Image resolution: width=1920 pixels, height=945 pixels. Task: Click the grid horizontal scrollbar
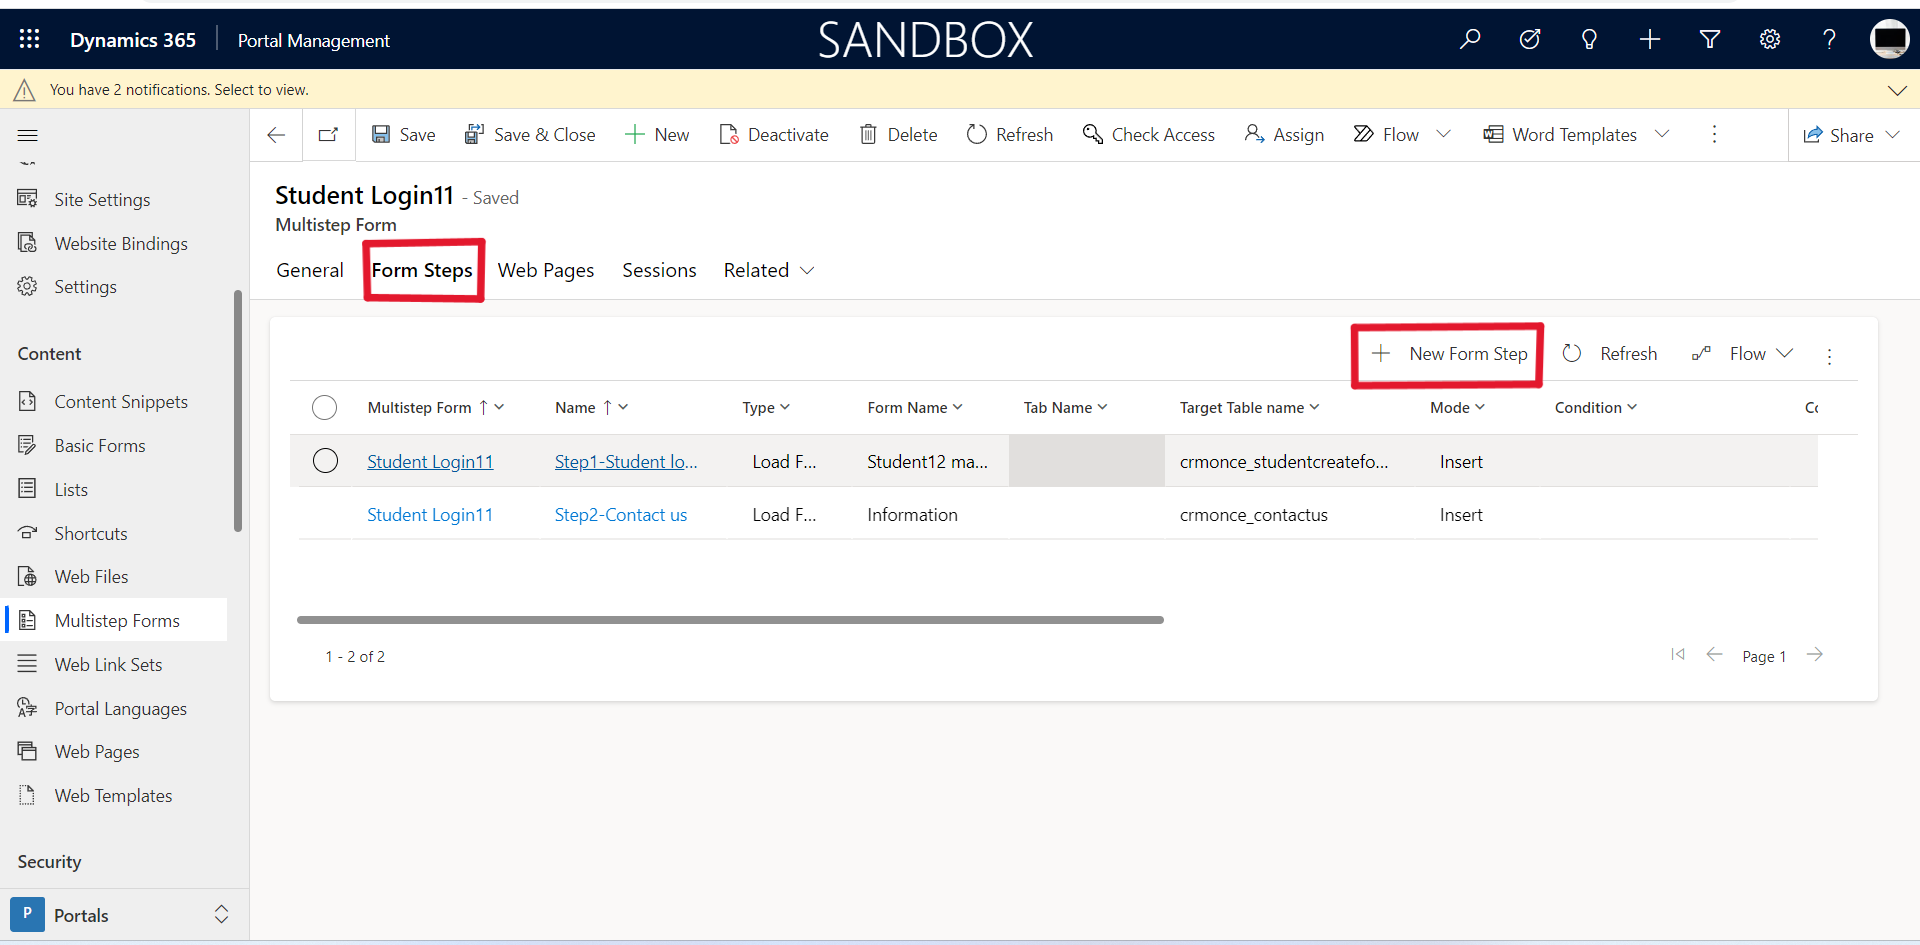click(730, 620)
